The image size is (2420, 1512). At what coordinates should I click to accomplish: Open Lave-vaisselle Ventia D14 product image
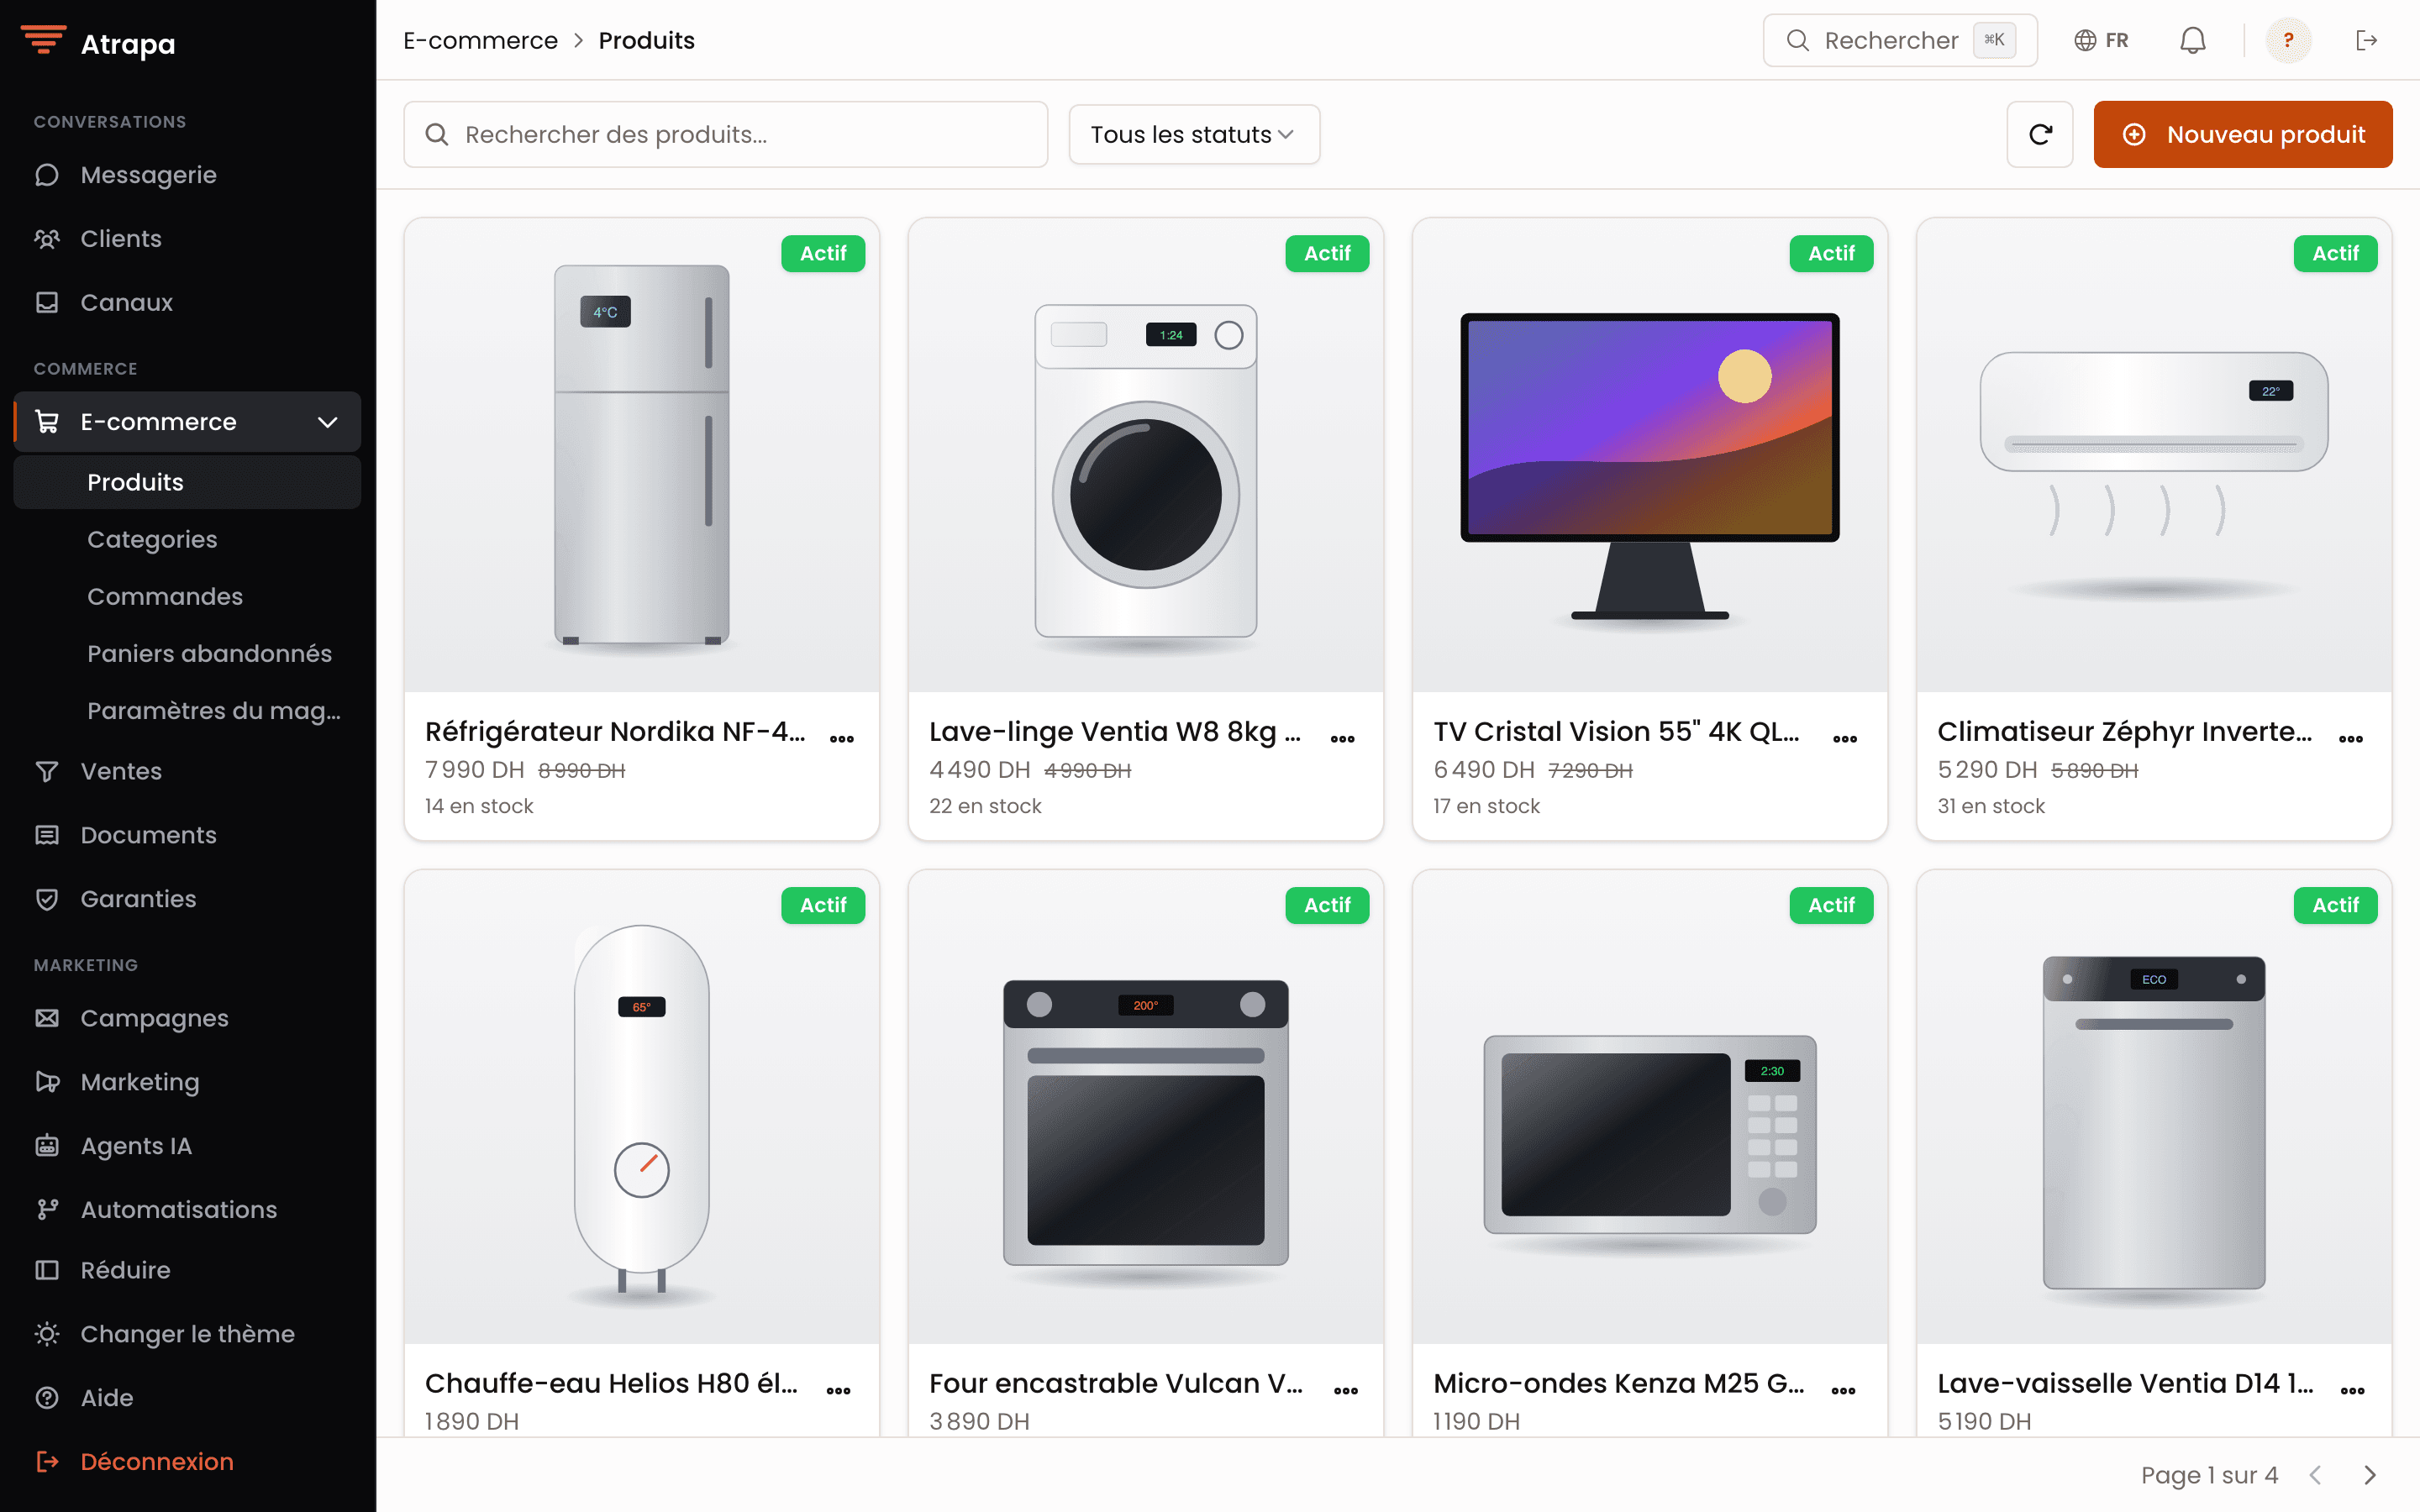point(2154,1107)
